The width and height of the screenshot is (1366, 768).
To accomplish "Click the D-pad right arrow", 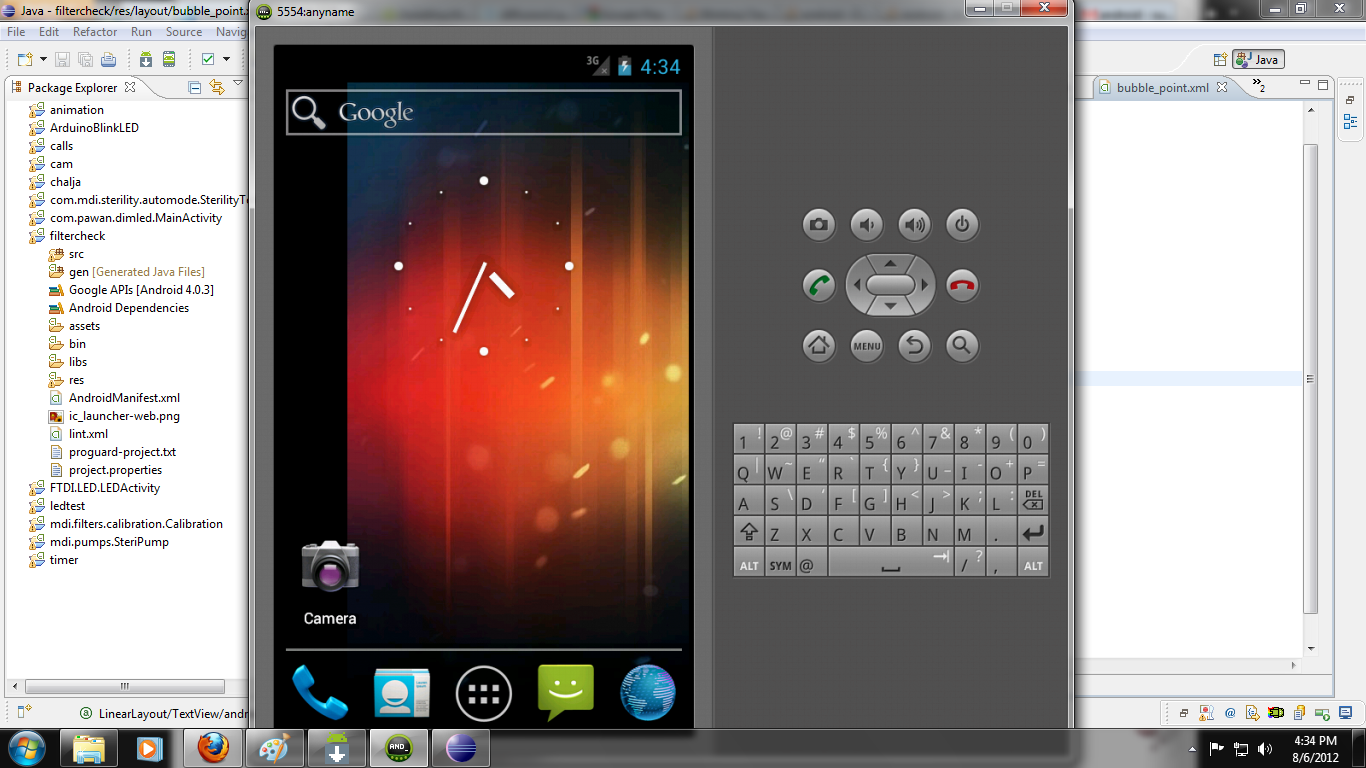I will point(925,285).
